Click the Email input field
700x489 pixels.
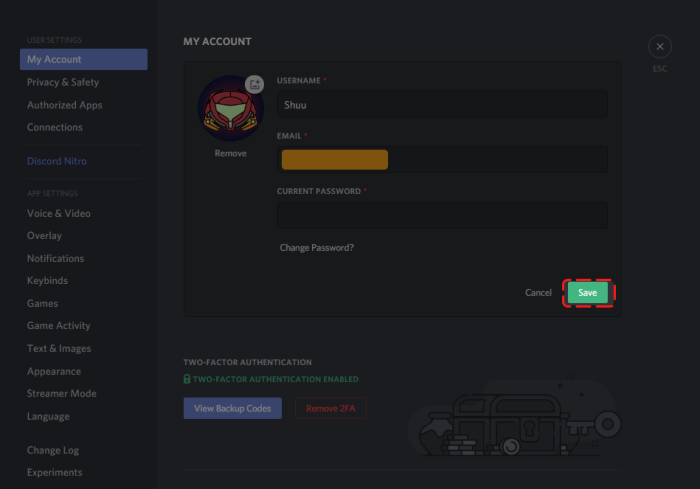[442, 159]
